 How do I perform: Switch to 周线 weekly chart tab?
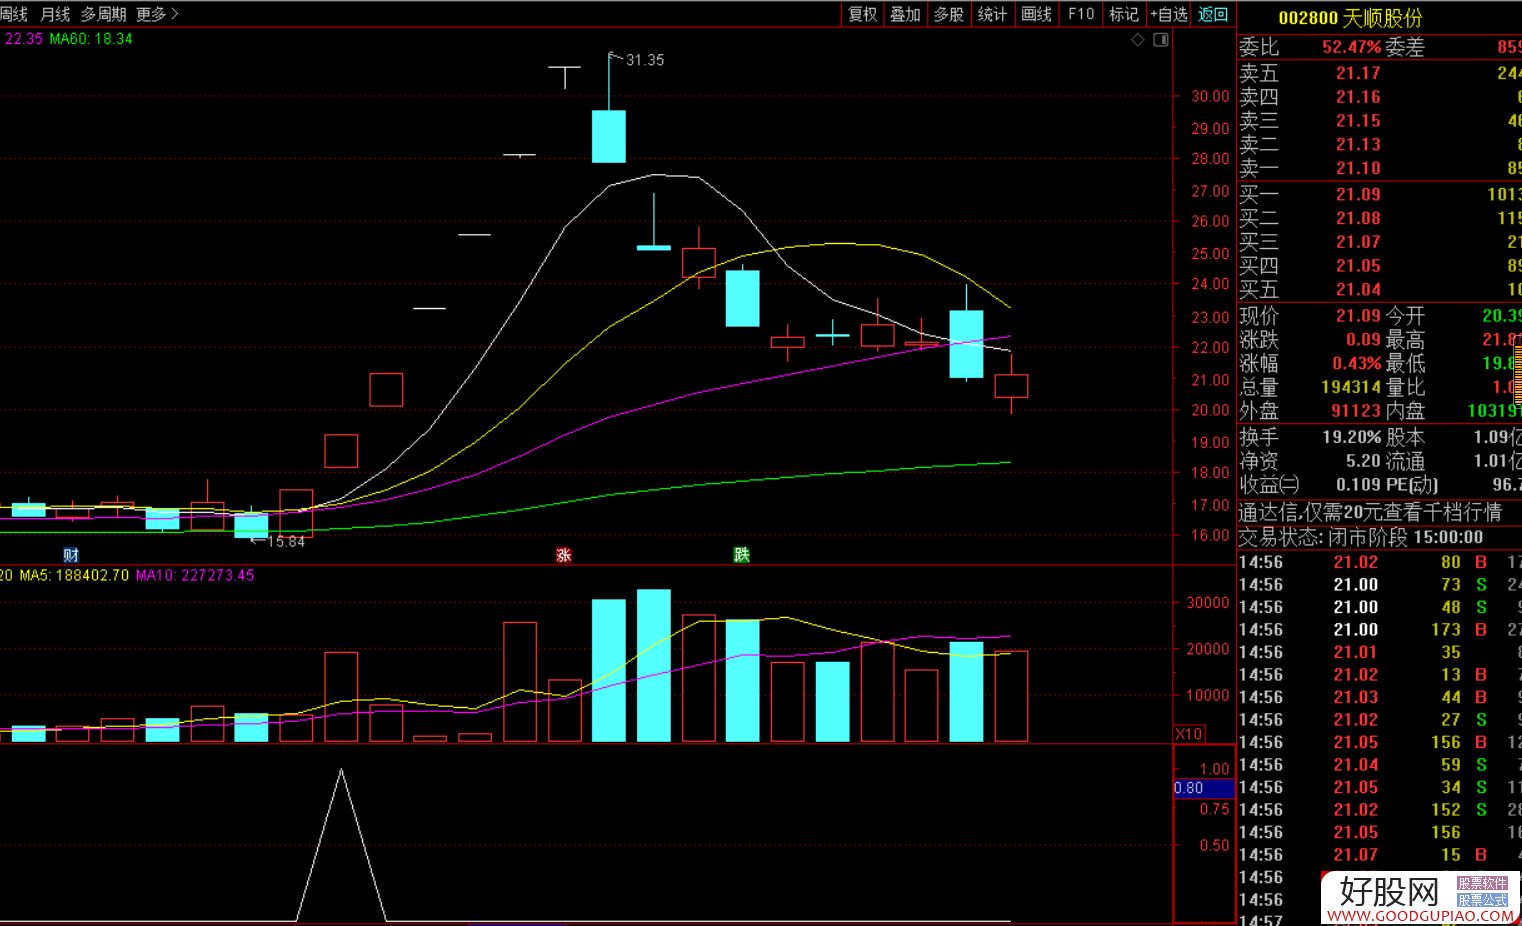tap(14, 14)
